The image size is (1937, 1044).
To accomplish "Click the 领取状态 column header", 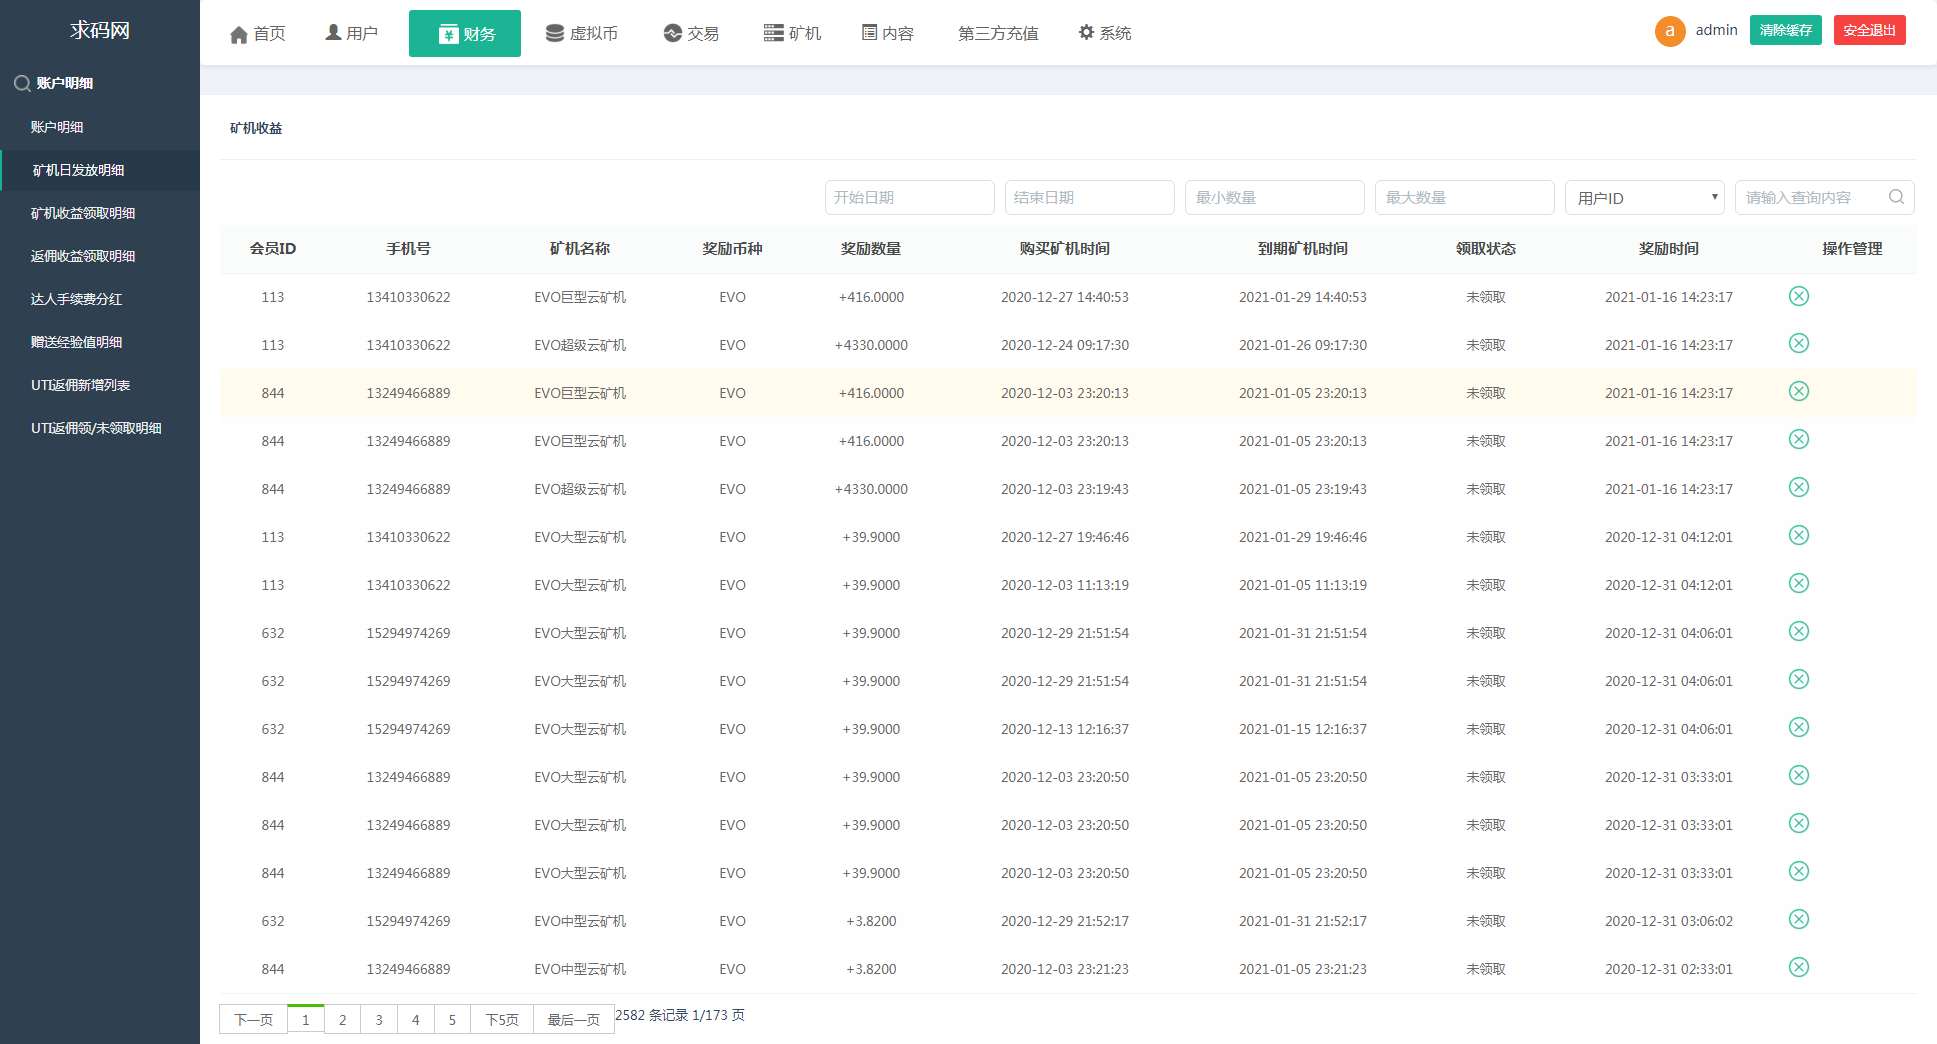I will click(x=1486, y=249).
